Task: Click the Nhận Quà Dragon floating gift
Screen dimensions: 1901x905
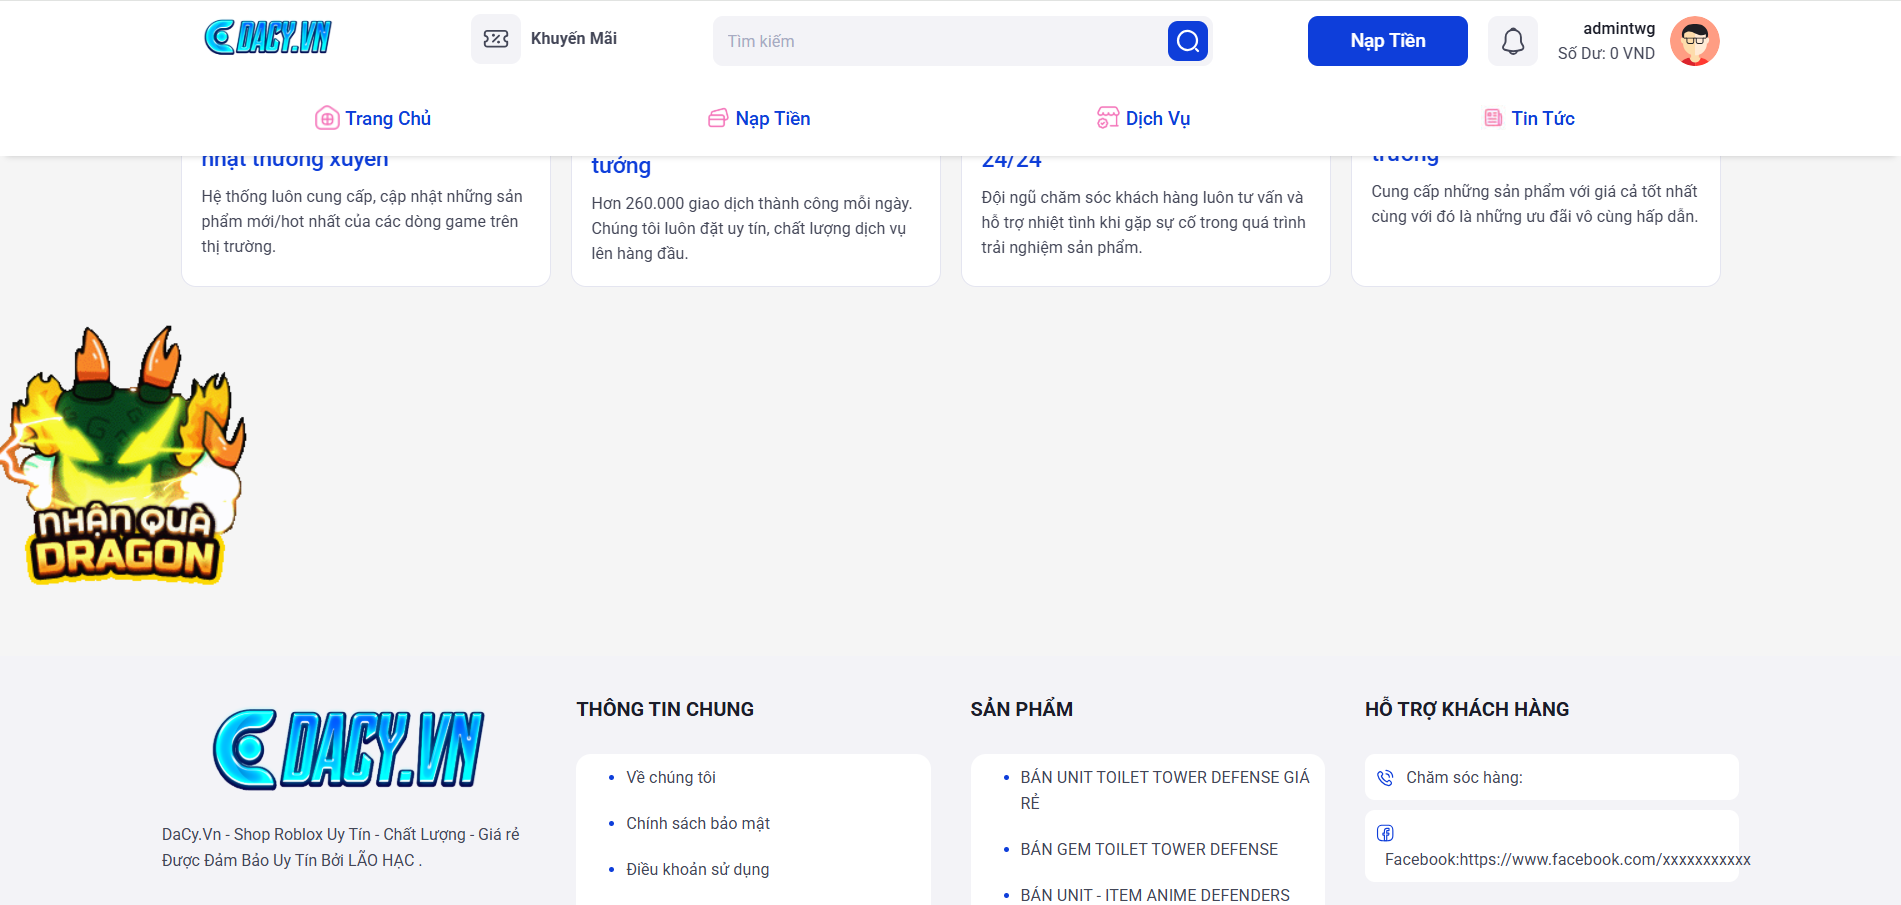Action: pos(122,456)
